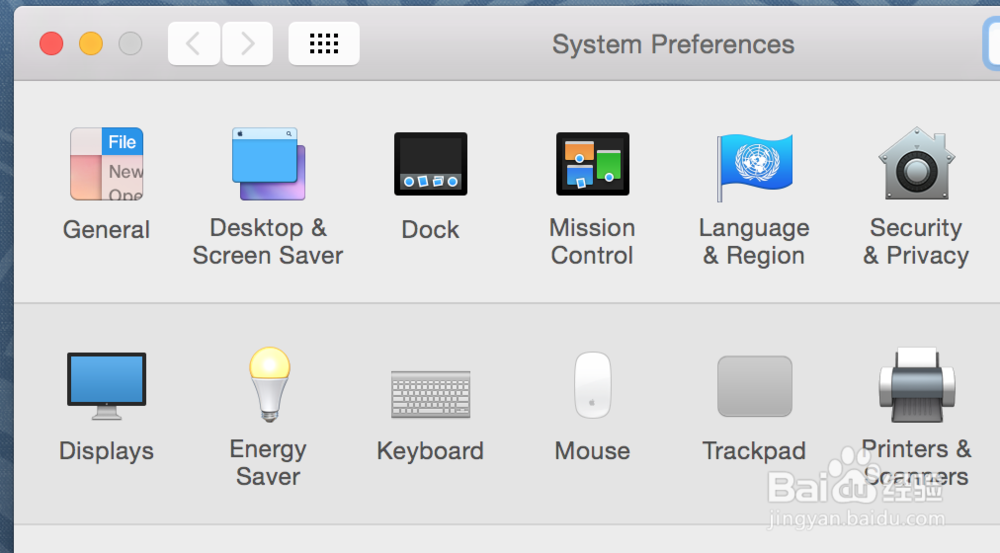
Task: Open the Trackpad preferences pane
Action: (x=754, y=386)
